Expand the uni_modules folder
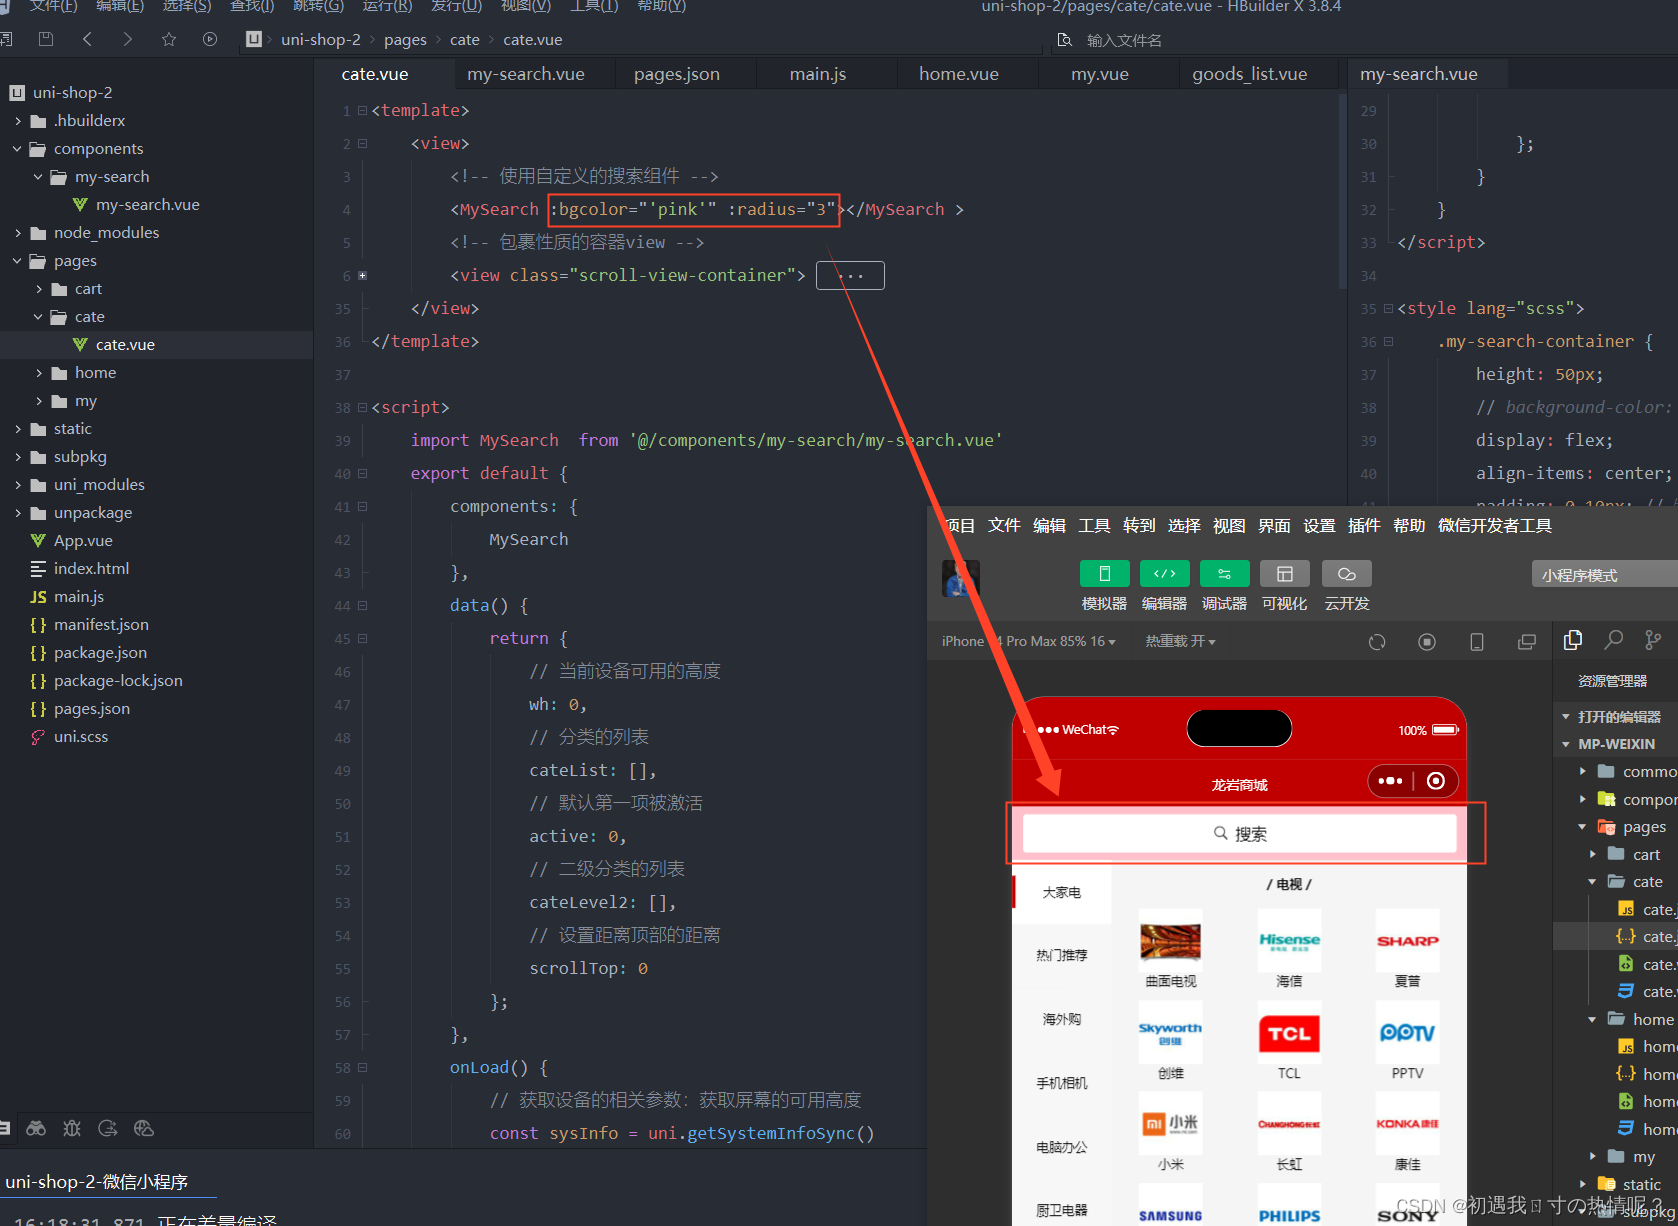 click(x=18, y=485)
